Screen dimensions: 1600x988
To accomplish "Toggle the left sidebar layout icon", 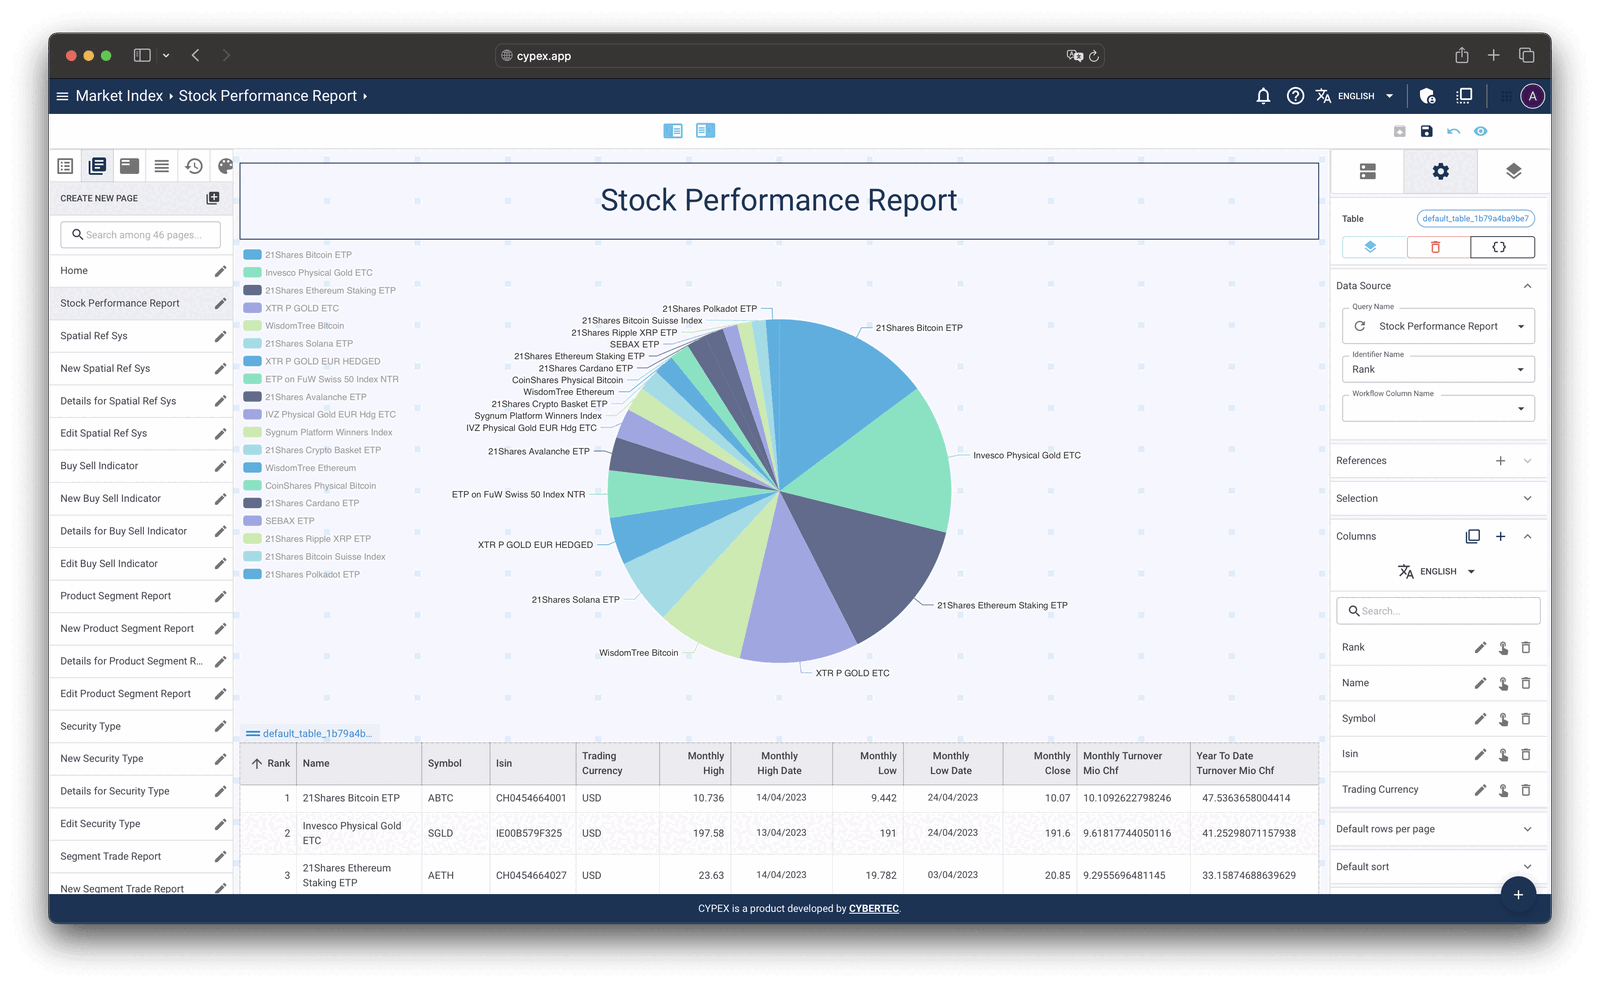I will tap(673, 131).
